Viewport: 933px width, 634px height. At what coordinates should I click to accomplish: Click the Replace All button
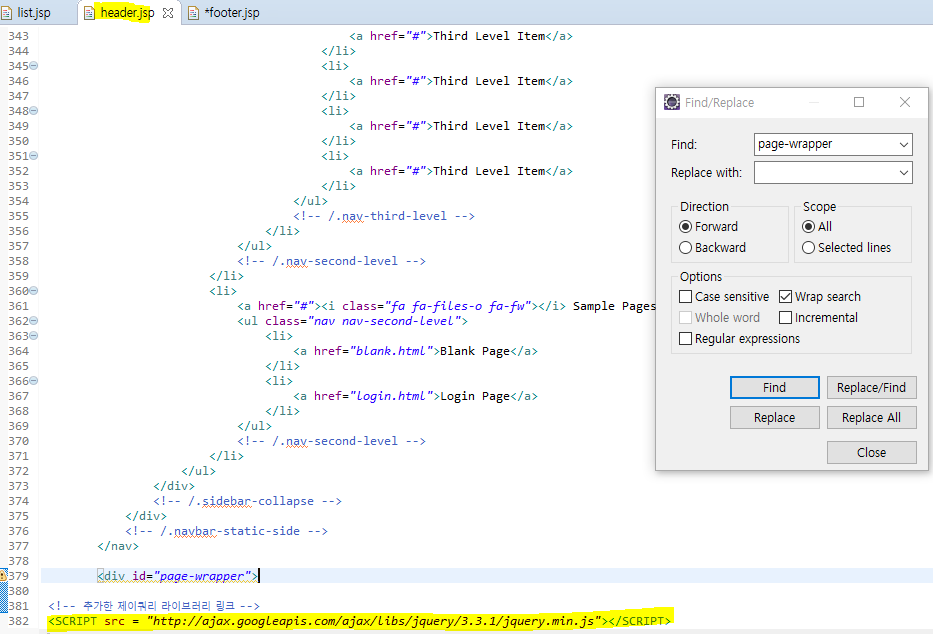tap(871, 418)
